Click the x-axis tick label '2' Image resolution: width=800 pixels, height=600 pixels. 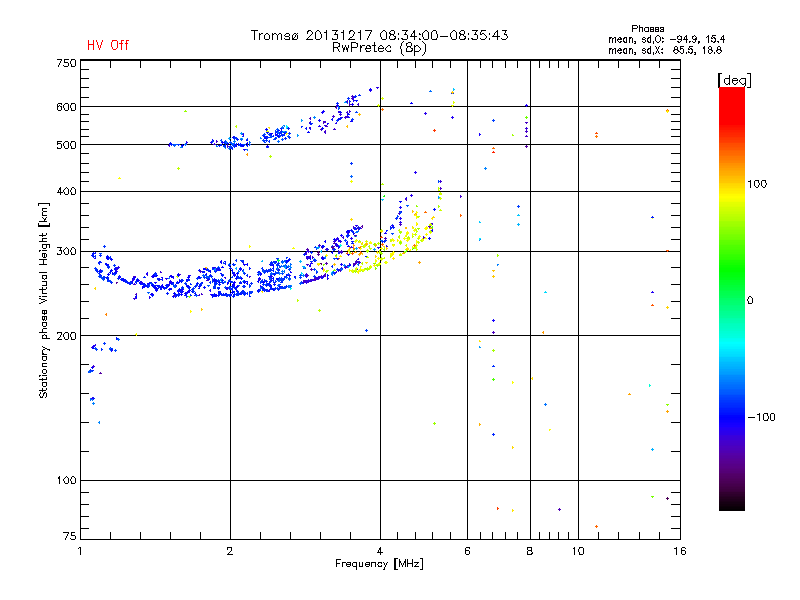click(230, 551)
